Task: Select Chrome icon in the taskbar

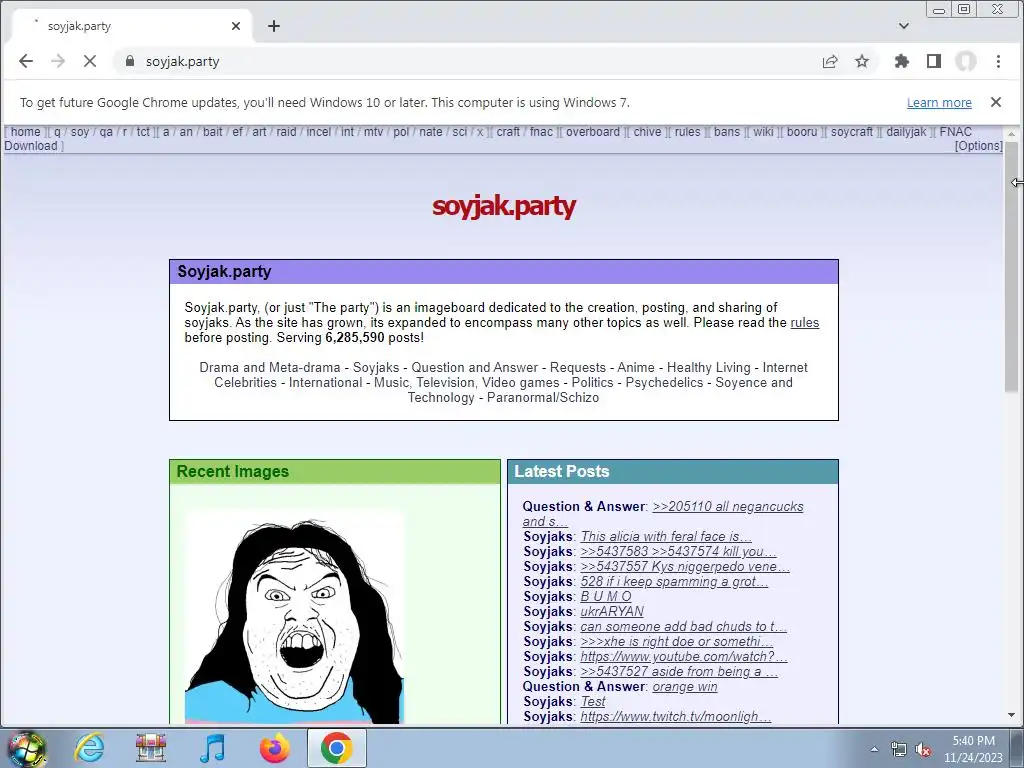Action: click(x=336, y=748)
